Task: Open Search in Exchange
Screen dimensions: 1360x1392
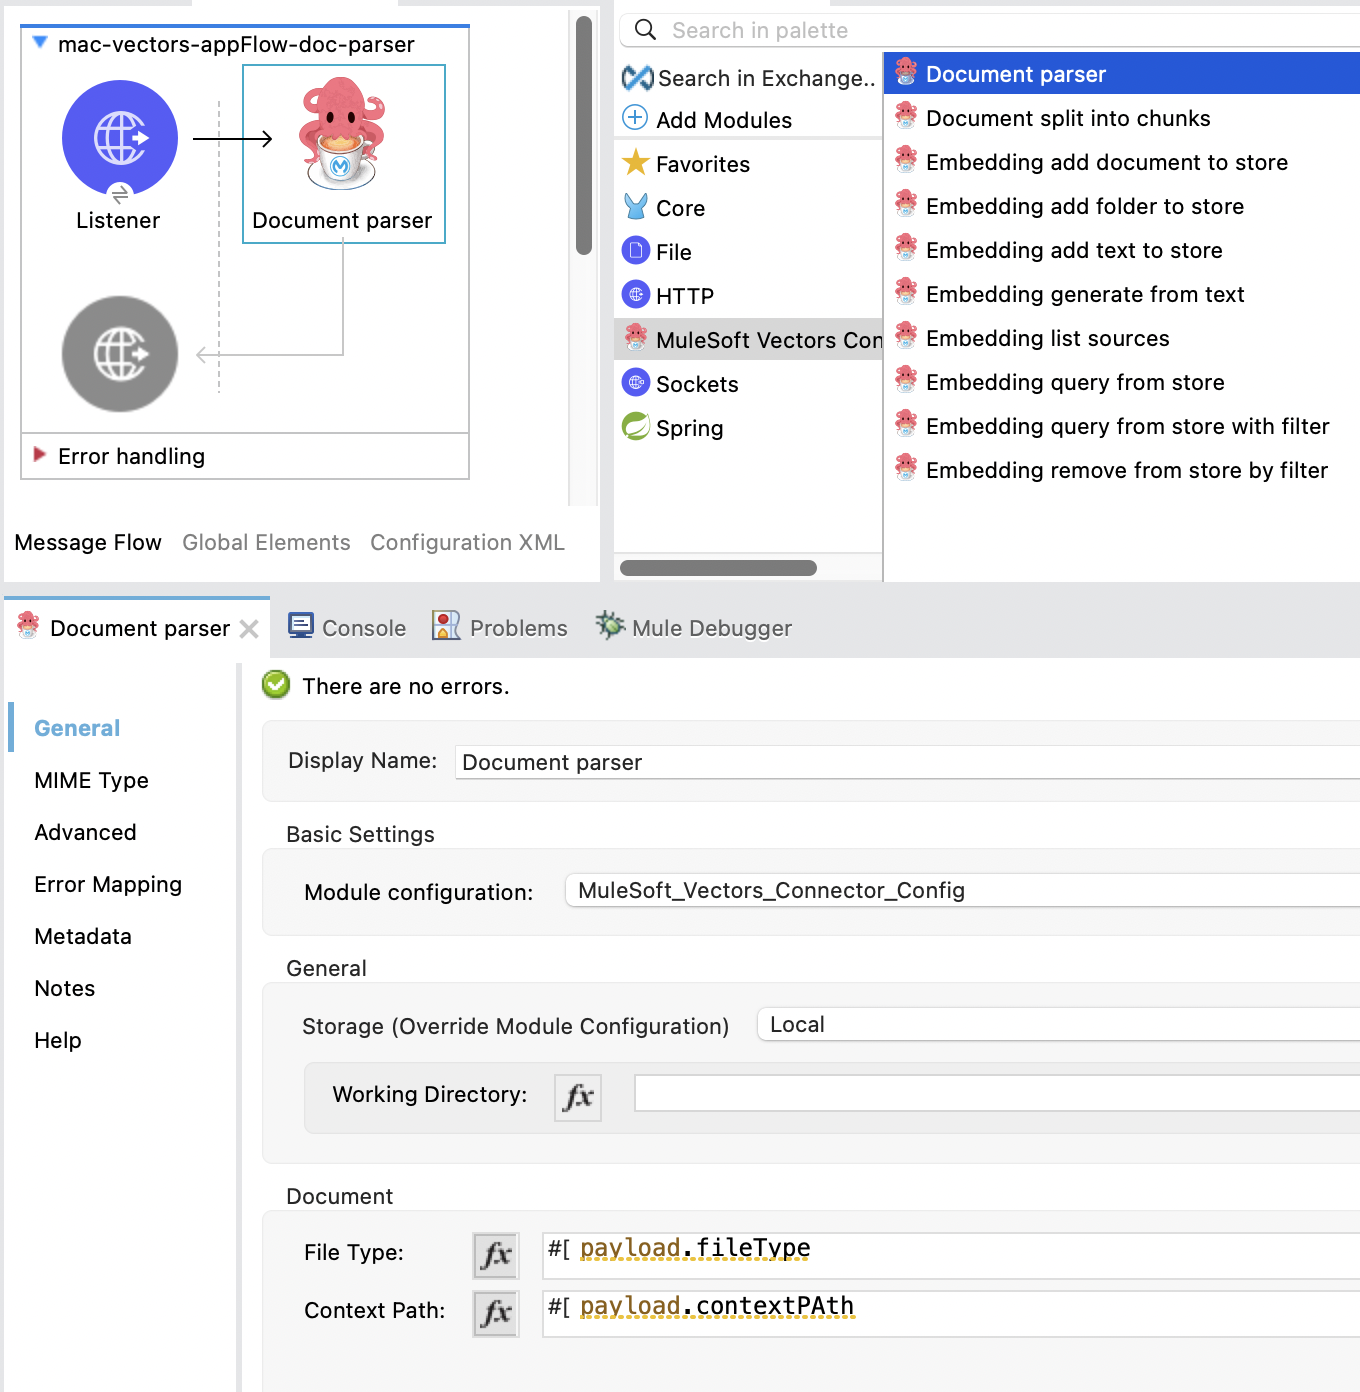Action: tap(748, 78)
